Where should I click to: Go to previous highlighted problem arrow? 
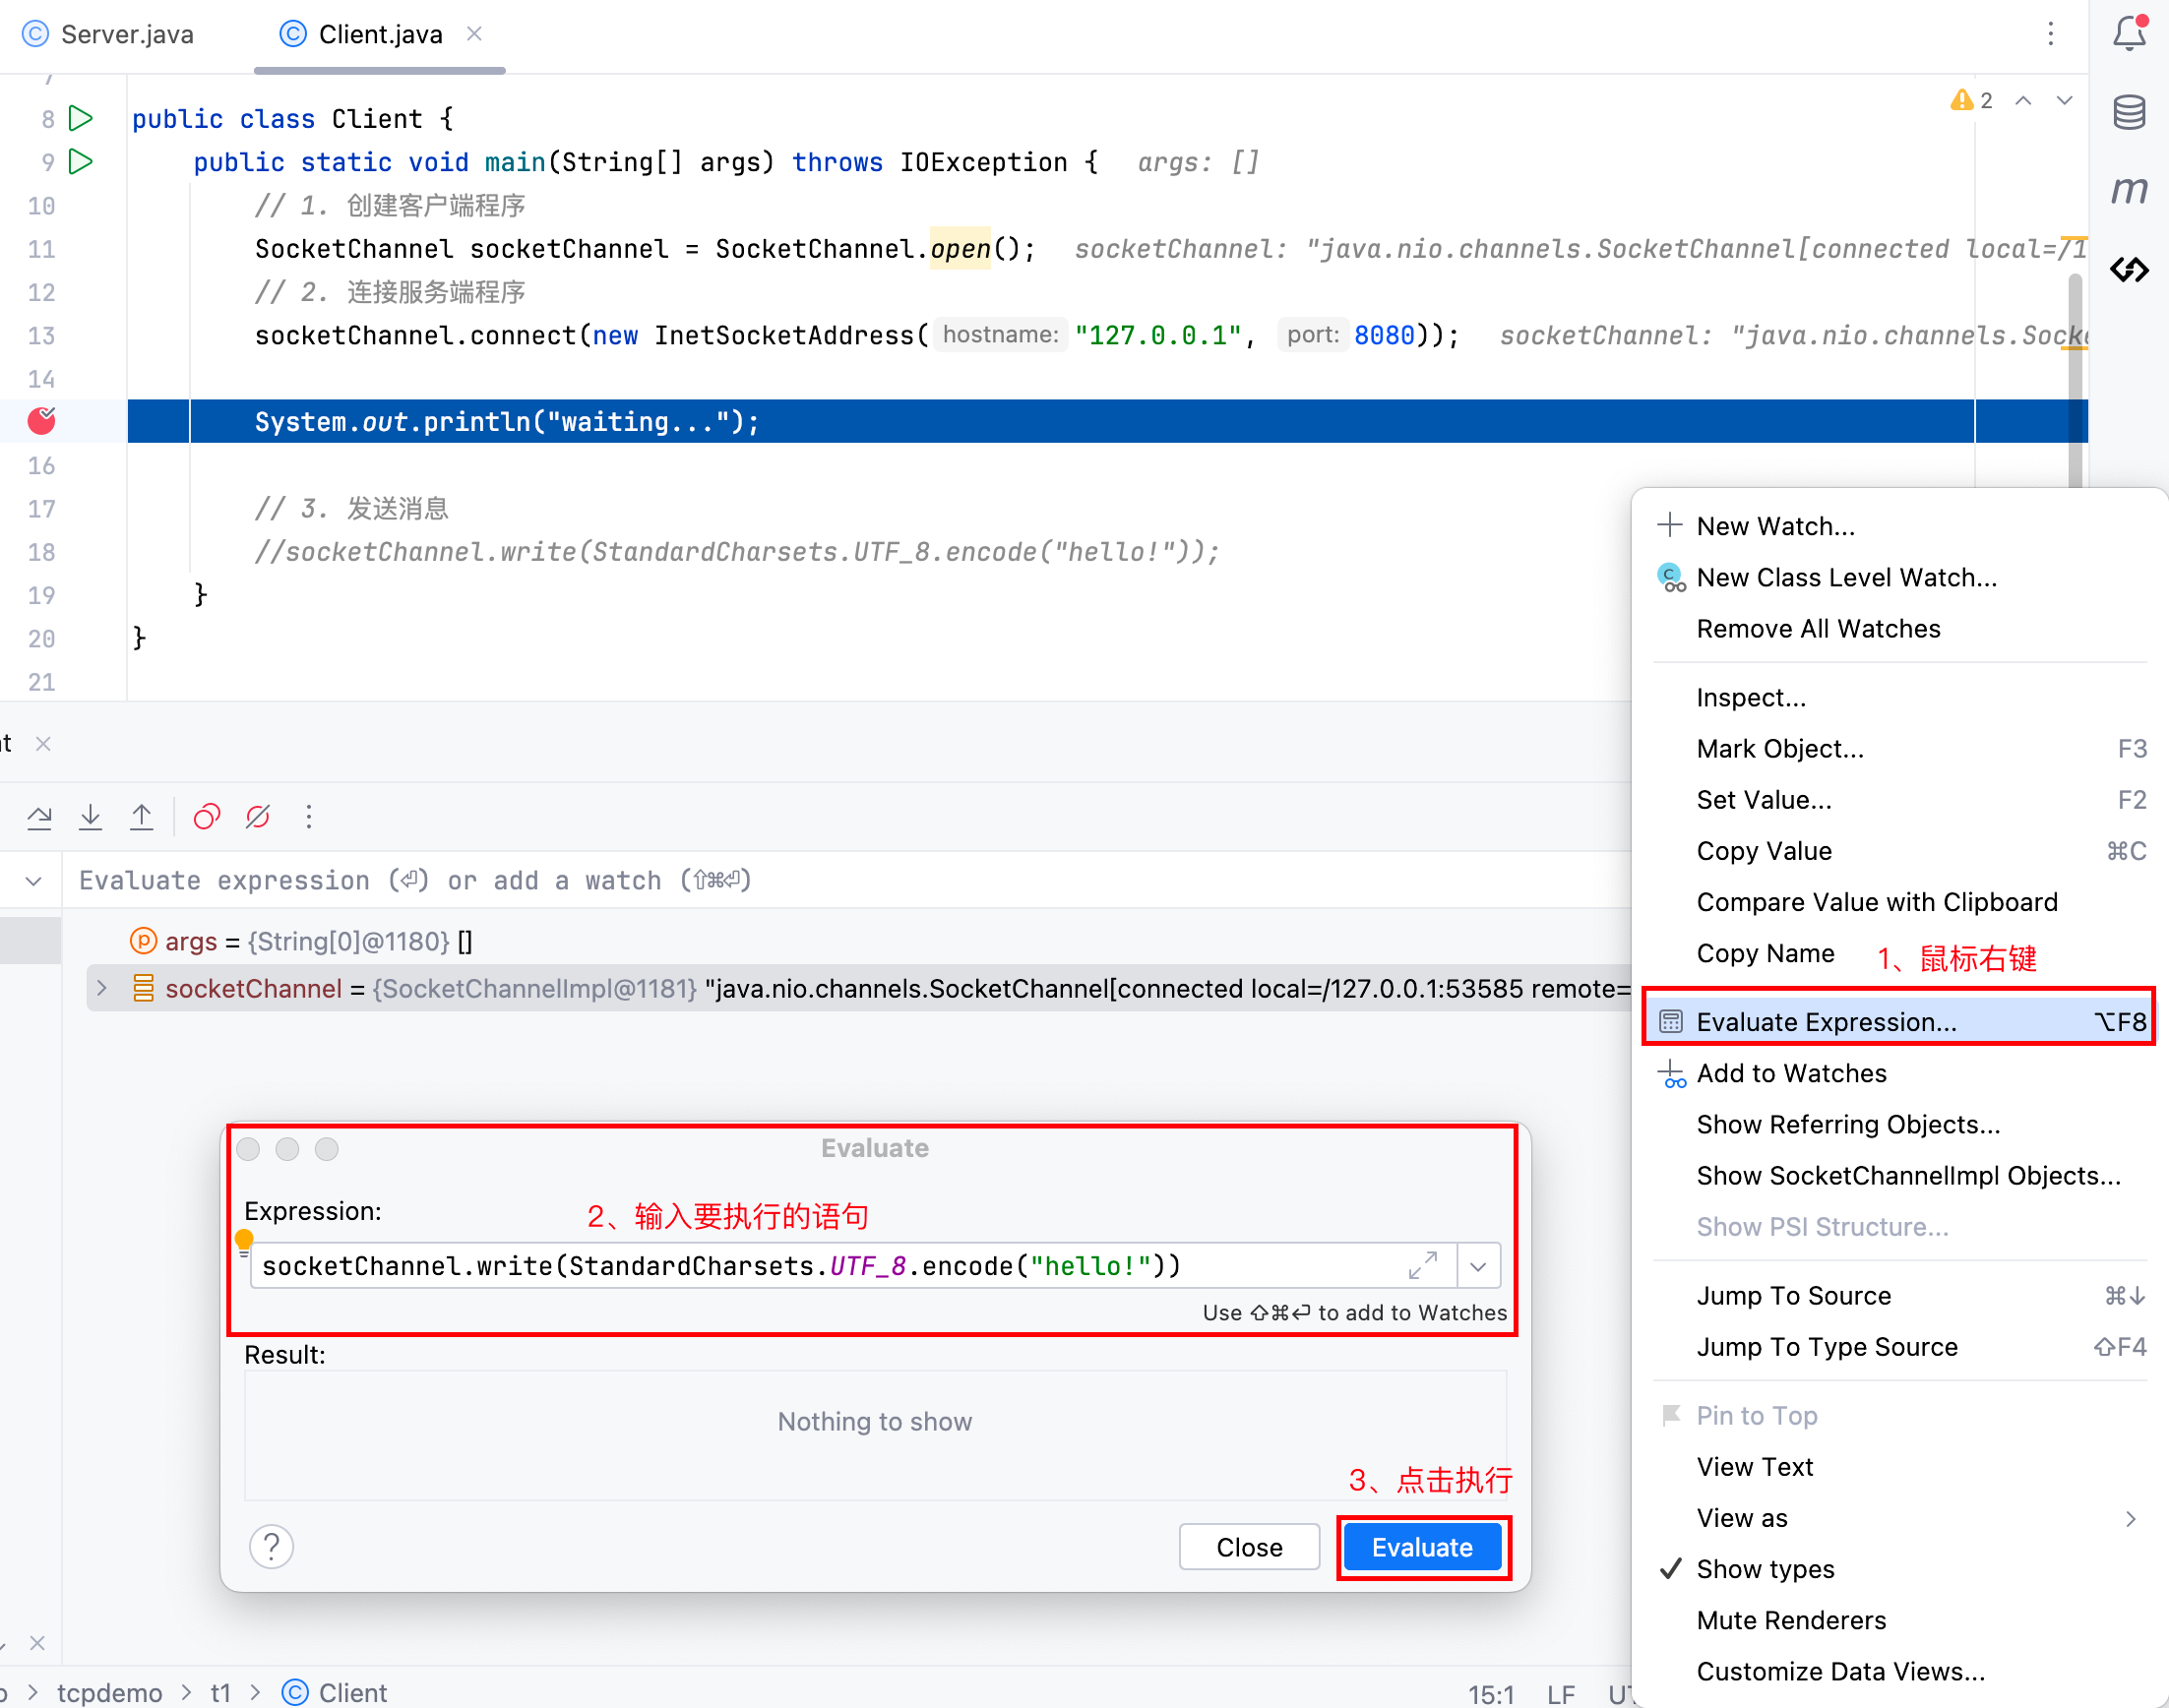(2023, 100)
